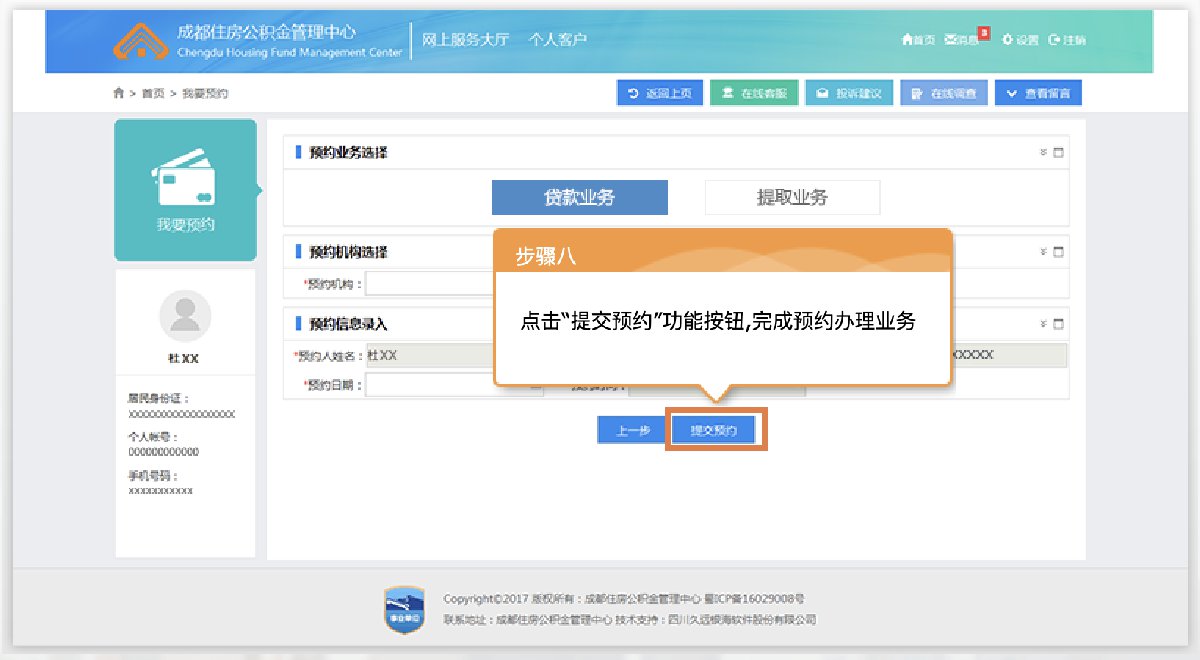Screen dimensions: 1200x660
Task: Click the 首页 home icon in header
Action: click(907, 40)
